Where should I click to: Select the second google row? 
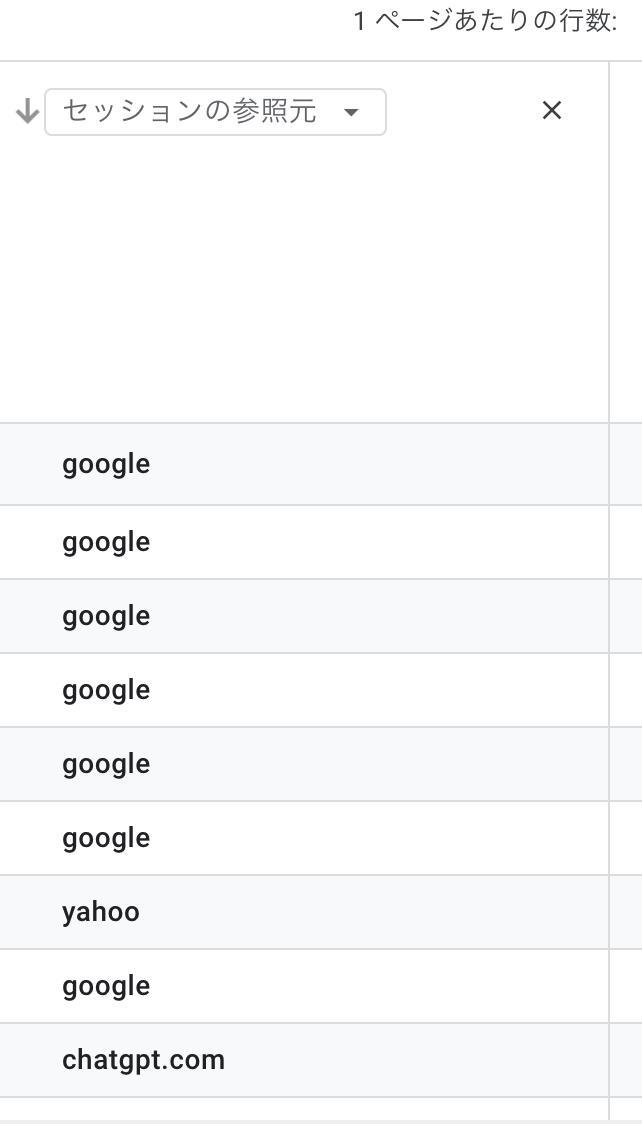pyautogui.click(x=304, y=542)
